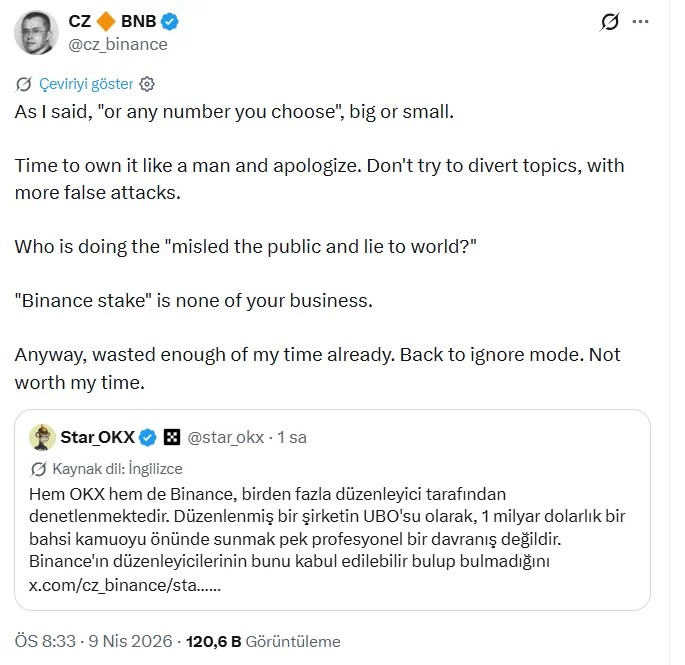Viewport: 685px width, 665px height.
Task: Go to the @star_okx handle
Action: click(x=225, y=437)
